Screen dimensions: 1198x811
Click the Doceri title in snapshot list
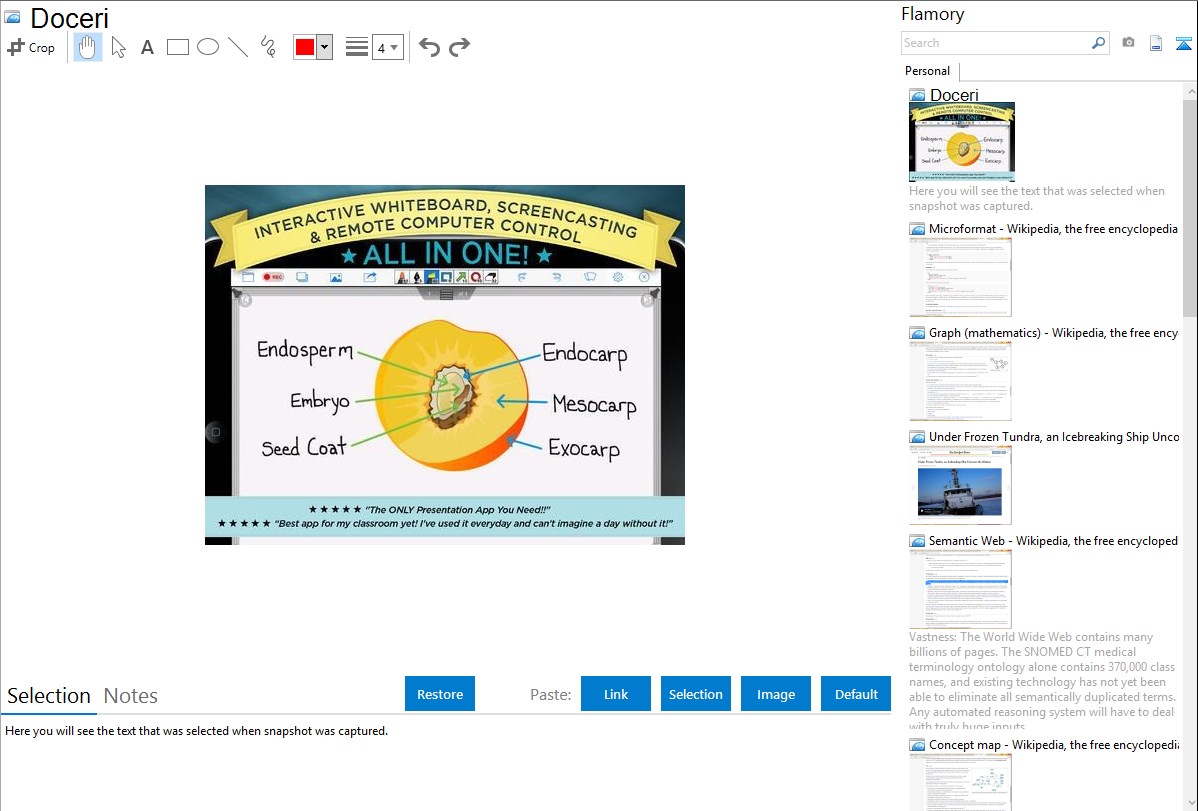954,95
